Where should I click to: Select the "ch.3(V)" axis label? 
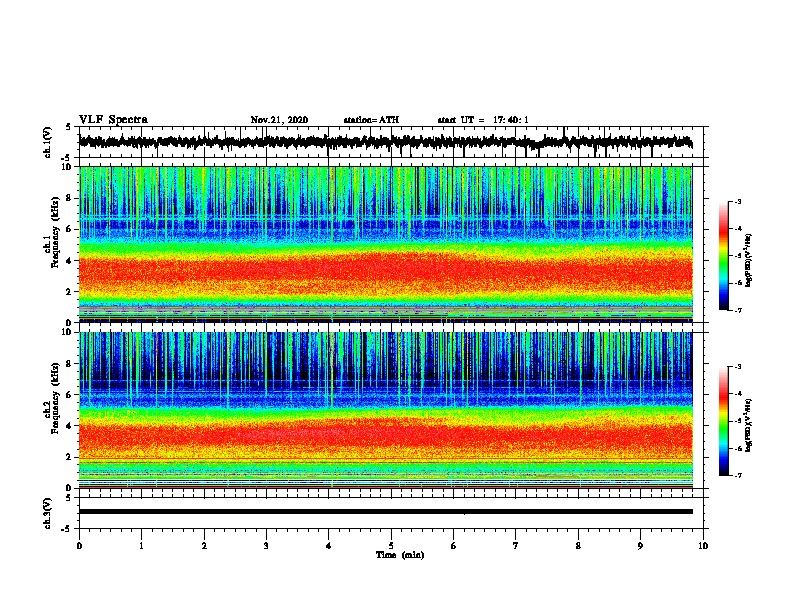(x=47, y=513)
